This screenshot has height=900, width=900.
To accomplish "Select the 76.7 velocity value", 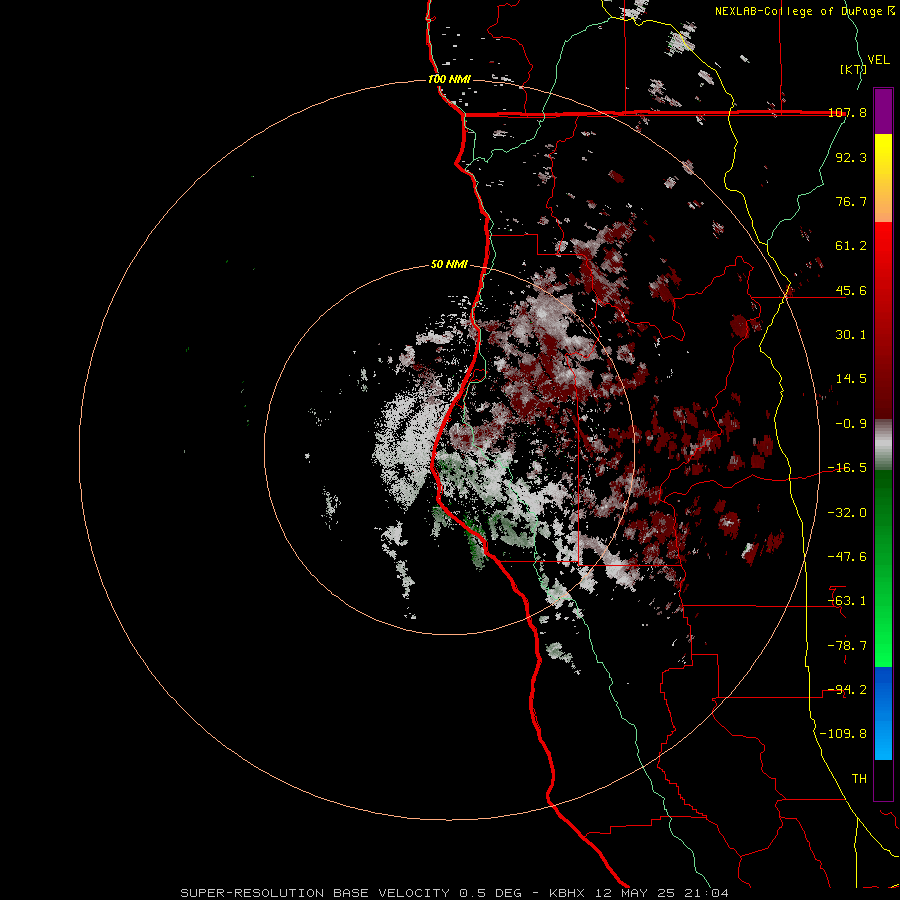I will pos(851,201).
